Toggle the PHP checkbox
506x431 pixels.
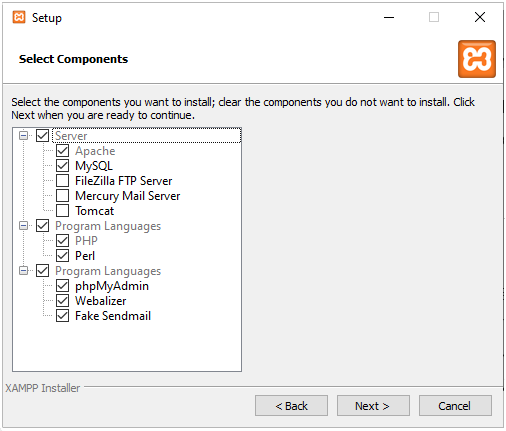click(63, 241)
